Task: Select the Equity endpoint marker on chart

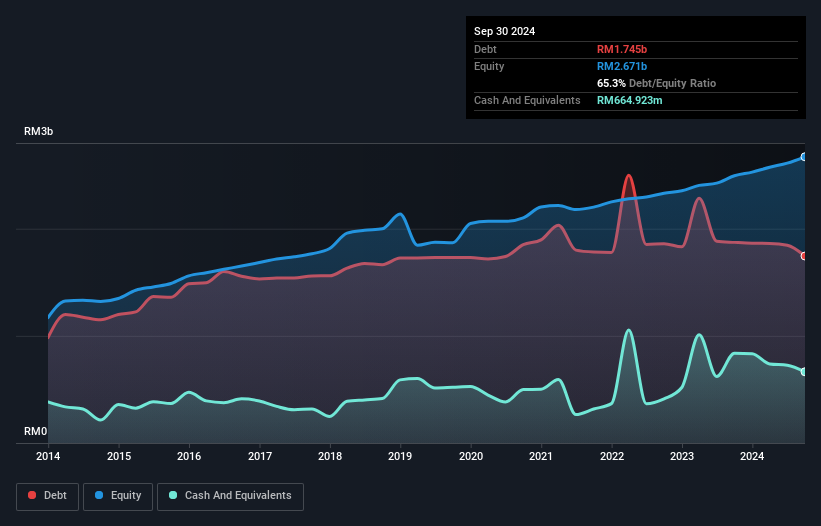Action: [x=804, y=157]
